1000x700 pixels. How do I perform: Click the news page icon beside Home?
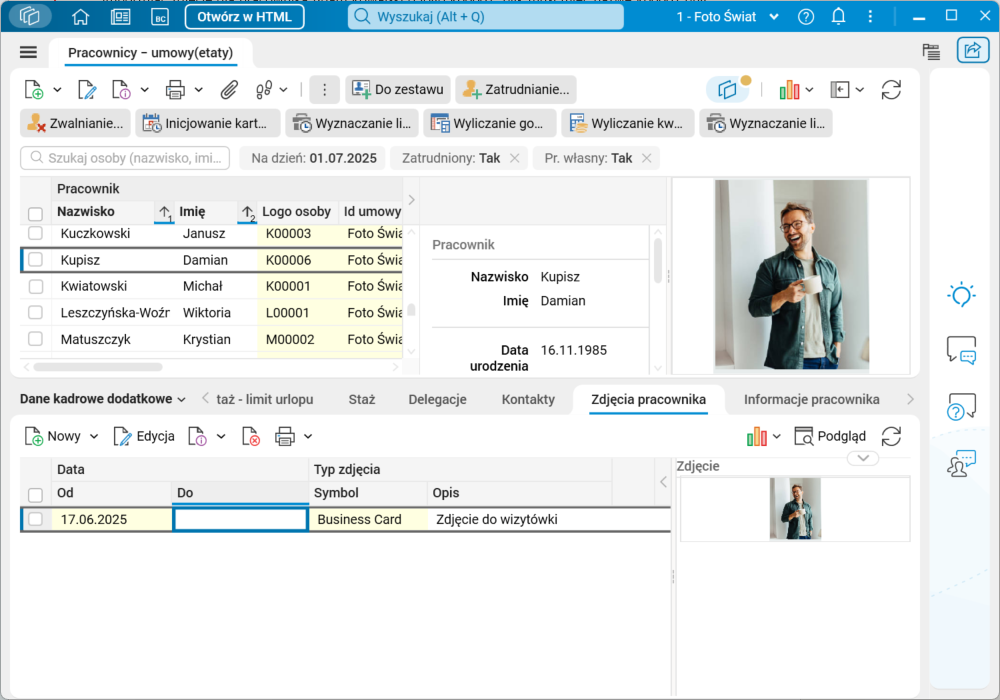tap(121, 17)
